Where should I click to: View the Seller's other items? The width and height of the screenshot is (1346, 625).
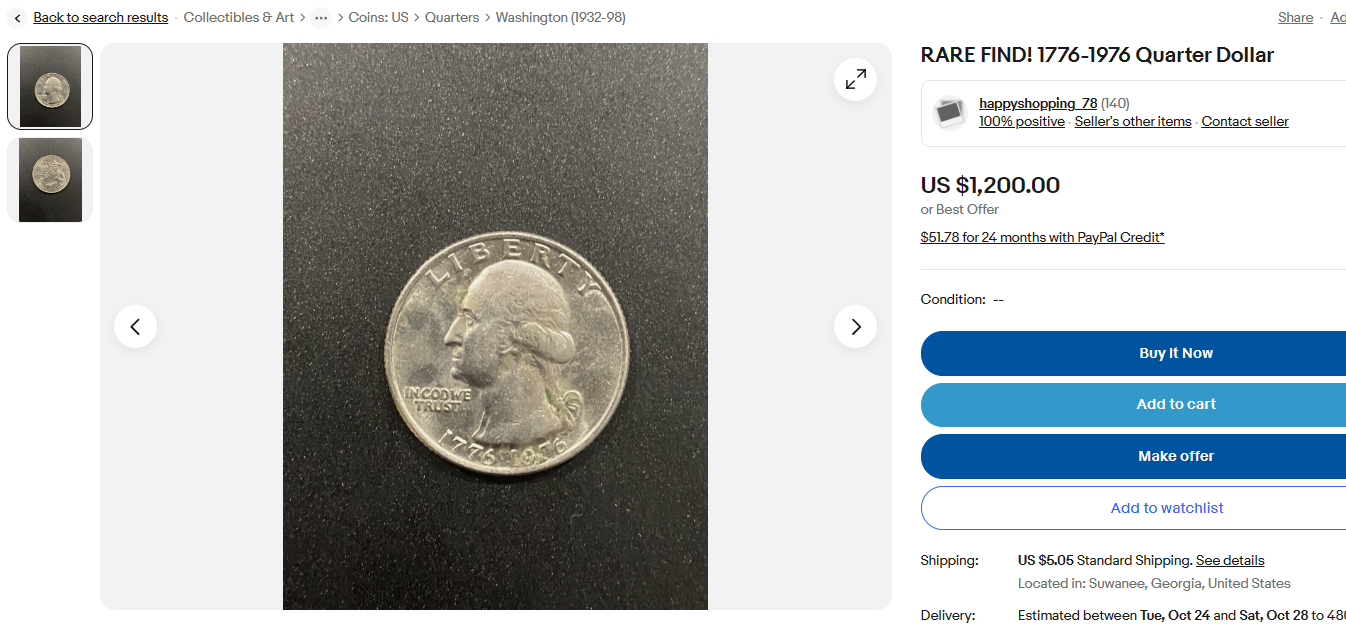pos(1133,122)
